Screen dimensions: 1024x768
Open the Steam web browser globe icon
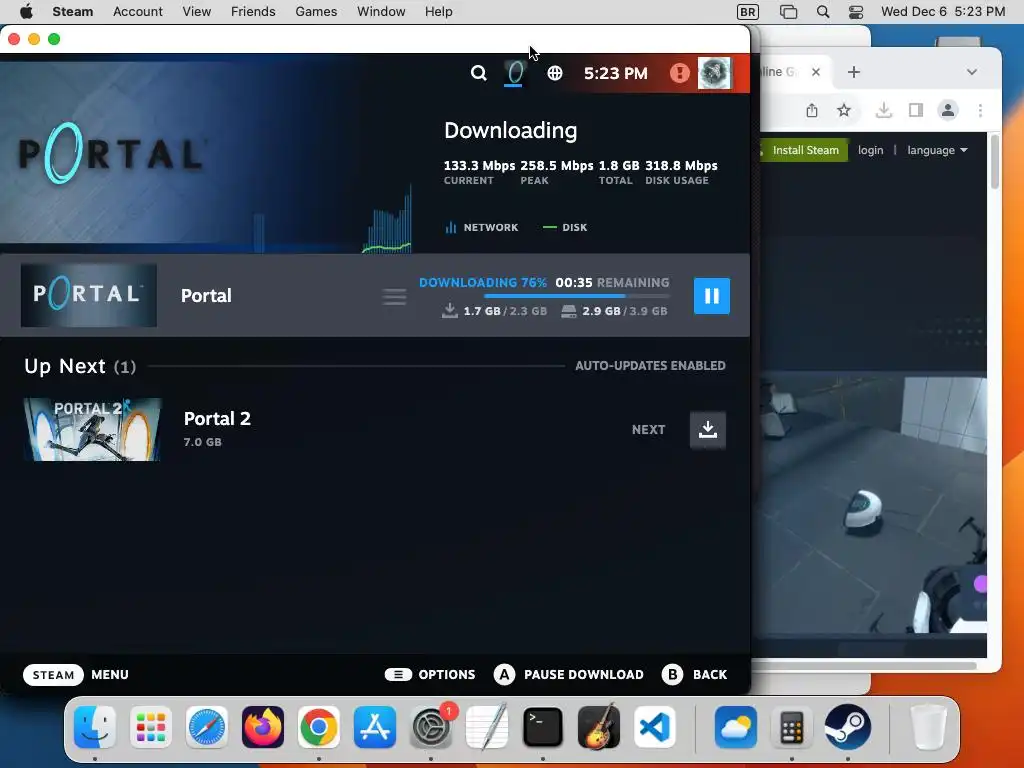point(554,73)
